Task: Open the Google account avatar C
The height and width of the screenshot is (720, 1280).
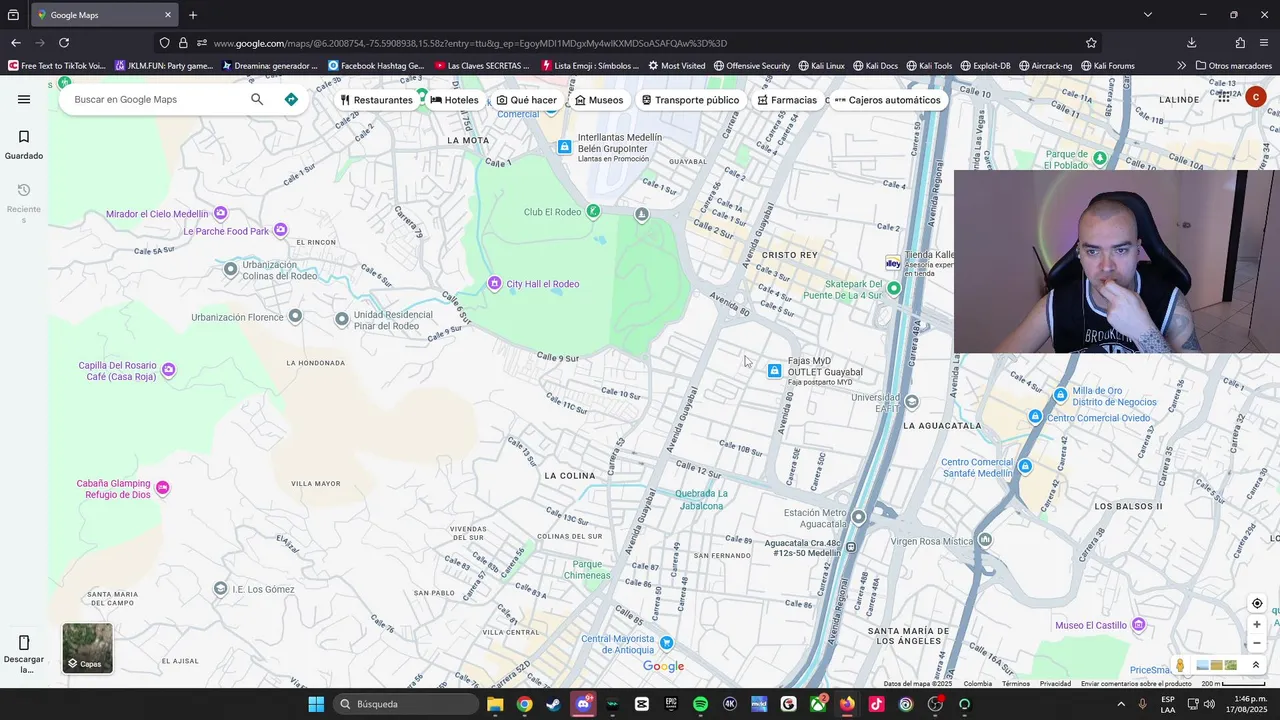Action: click(1256, 97)
